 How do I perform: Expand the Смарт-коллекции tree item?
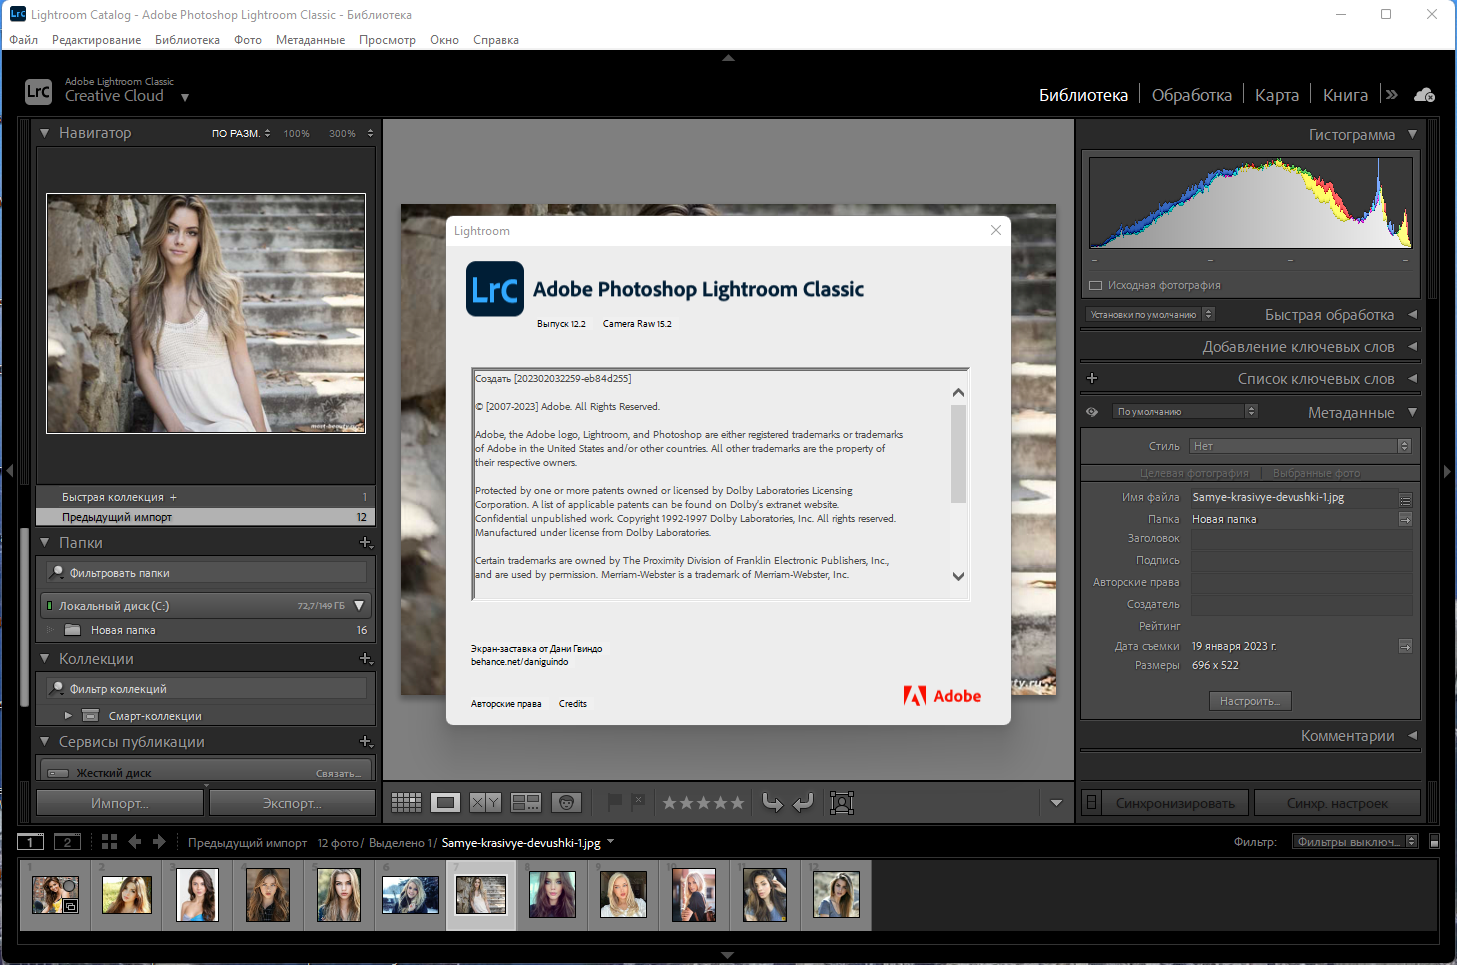(x=68, y=716)
